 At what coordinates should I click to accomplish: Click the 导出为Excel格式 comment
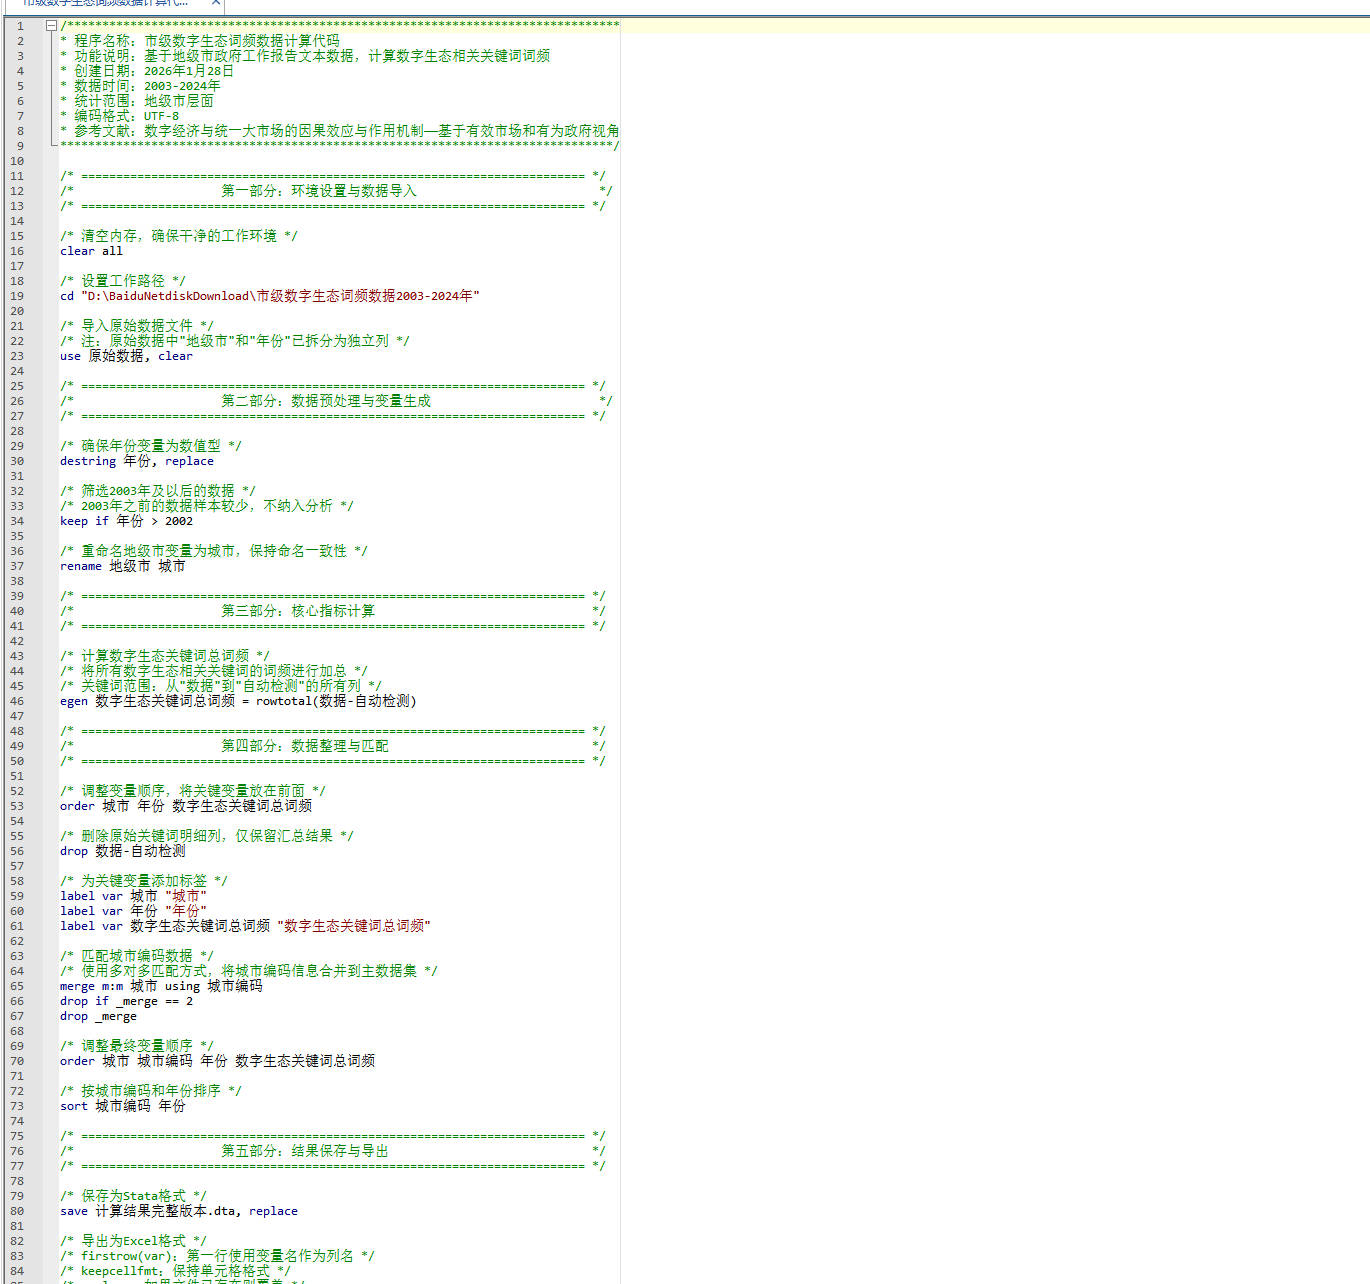point(133,1241)
